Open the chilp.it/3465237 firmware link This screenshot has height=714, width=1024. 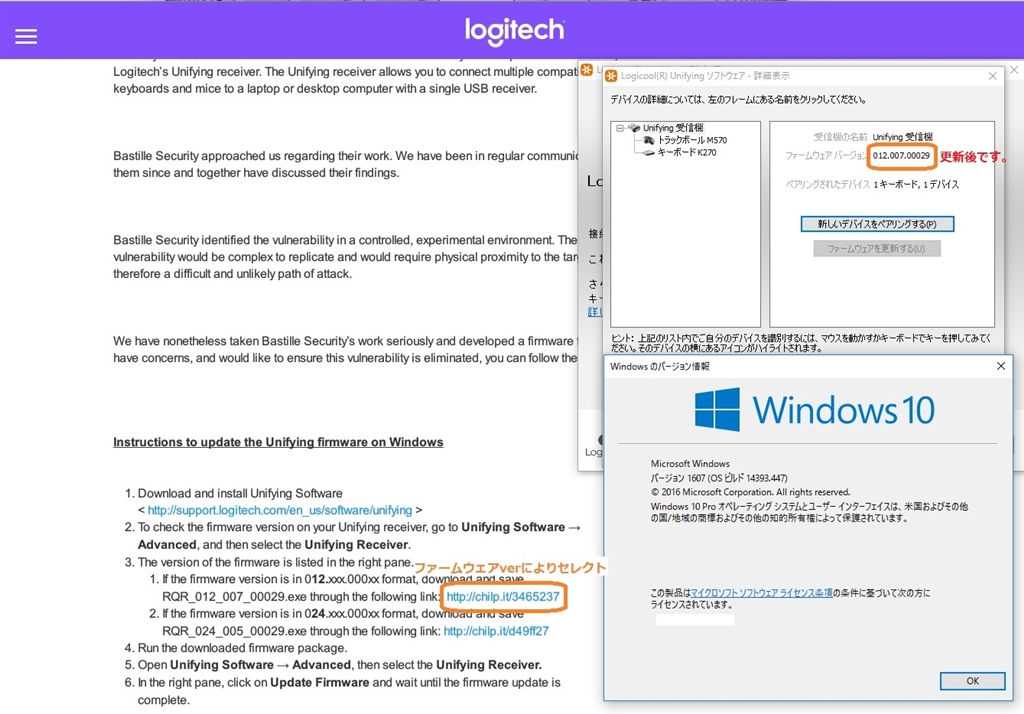coord(503,596)
